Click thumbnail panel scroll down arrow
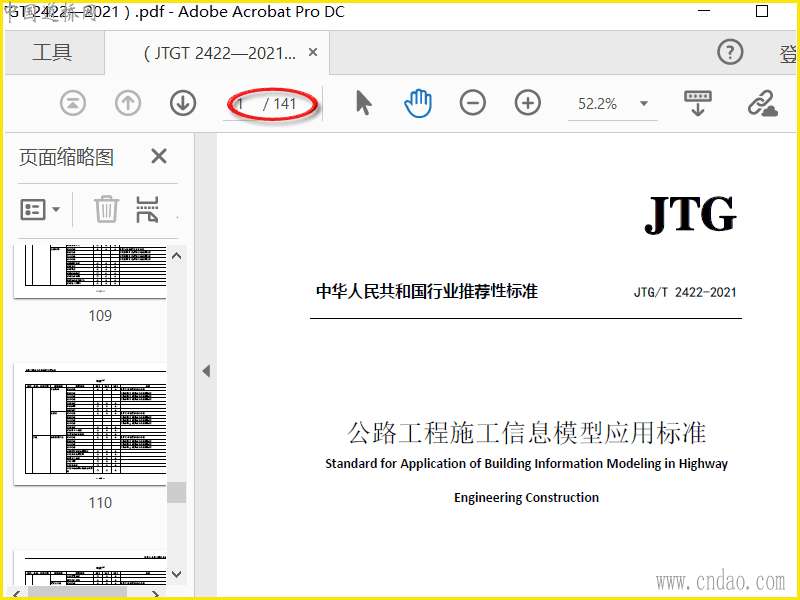This screenshot has height=600, width=800. point(177,574)
